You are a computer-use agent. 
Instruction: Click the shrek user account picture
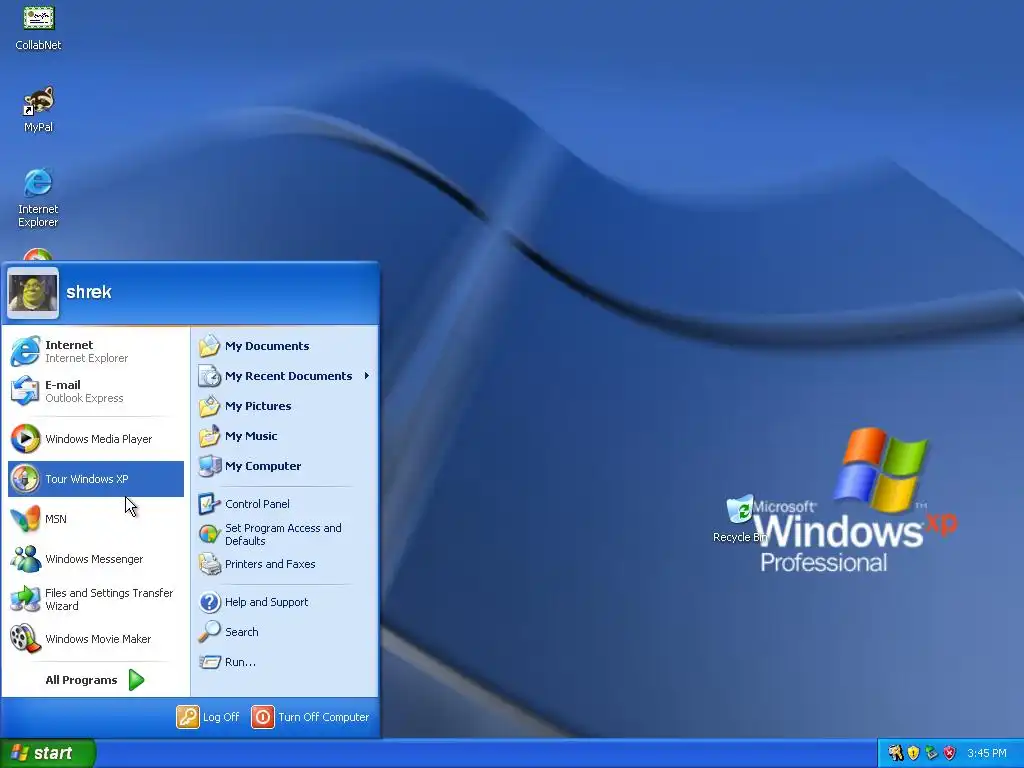point(33,293)
